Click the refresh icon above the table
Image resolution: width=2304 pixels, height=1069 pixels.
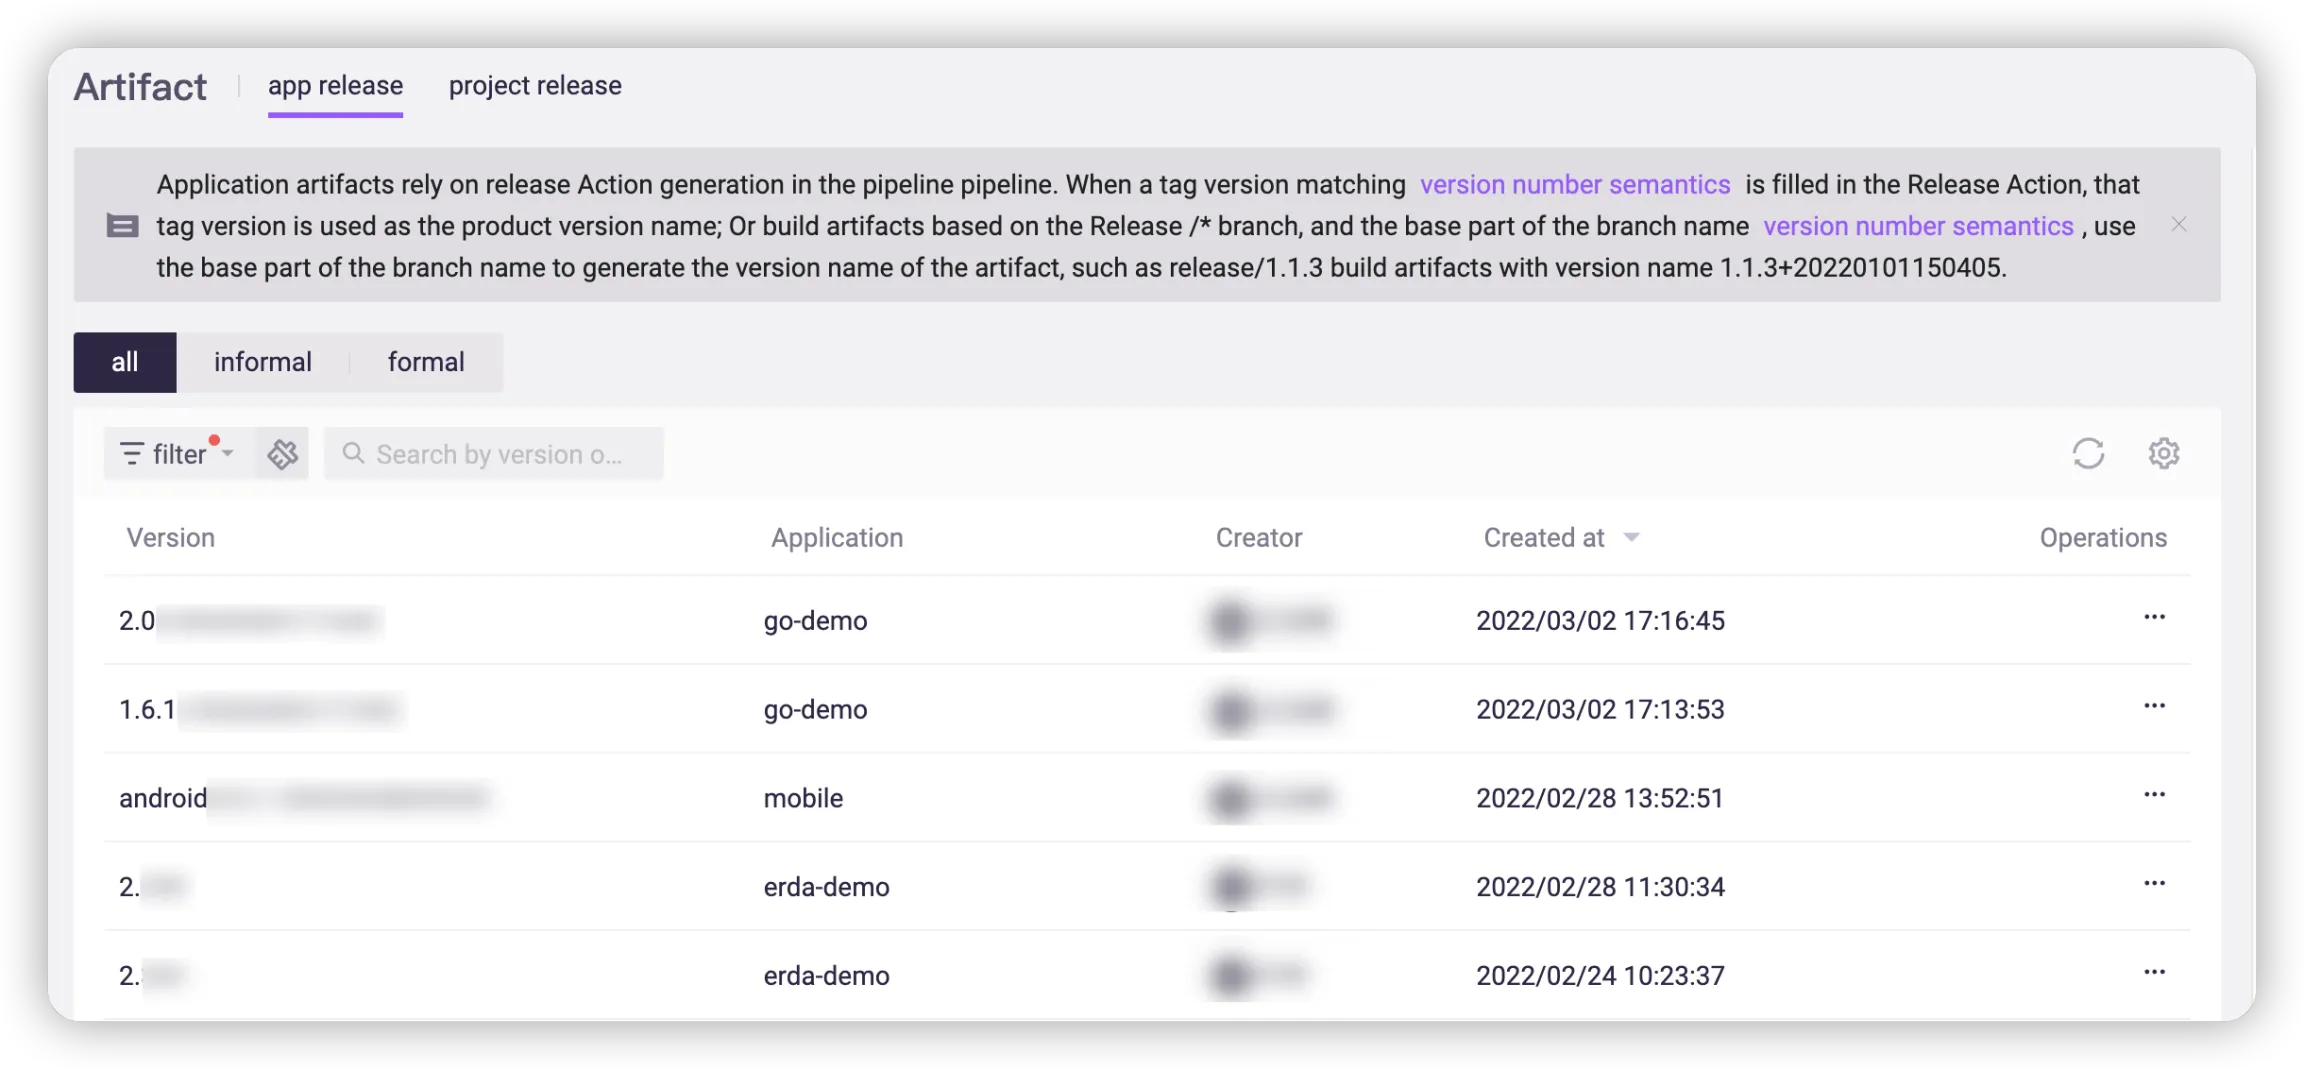pos(2088,454)
